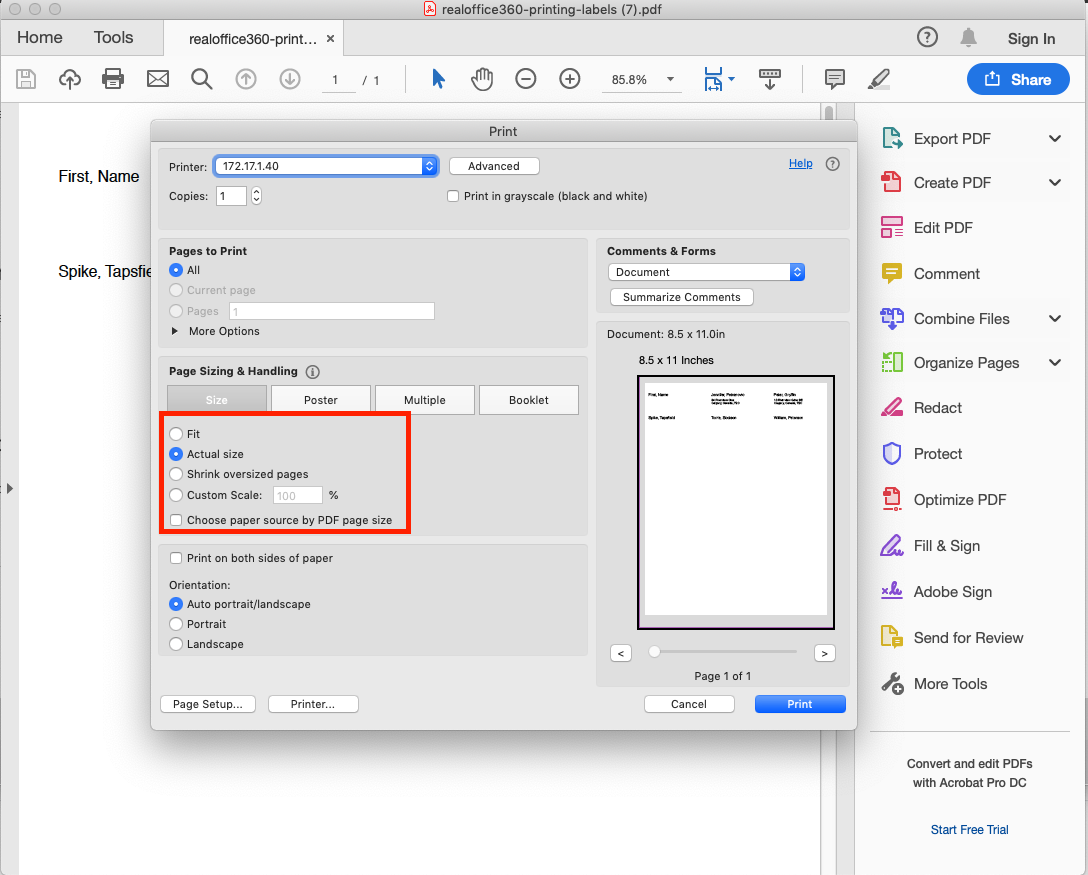Expand the Create PDF chevron
The height and width of the screenshot is (875, 1088).
pyautogui.click(x=1055, y=182)
